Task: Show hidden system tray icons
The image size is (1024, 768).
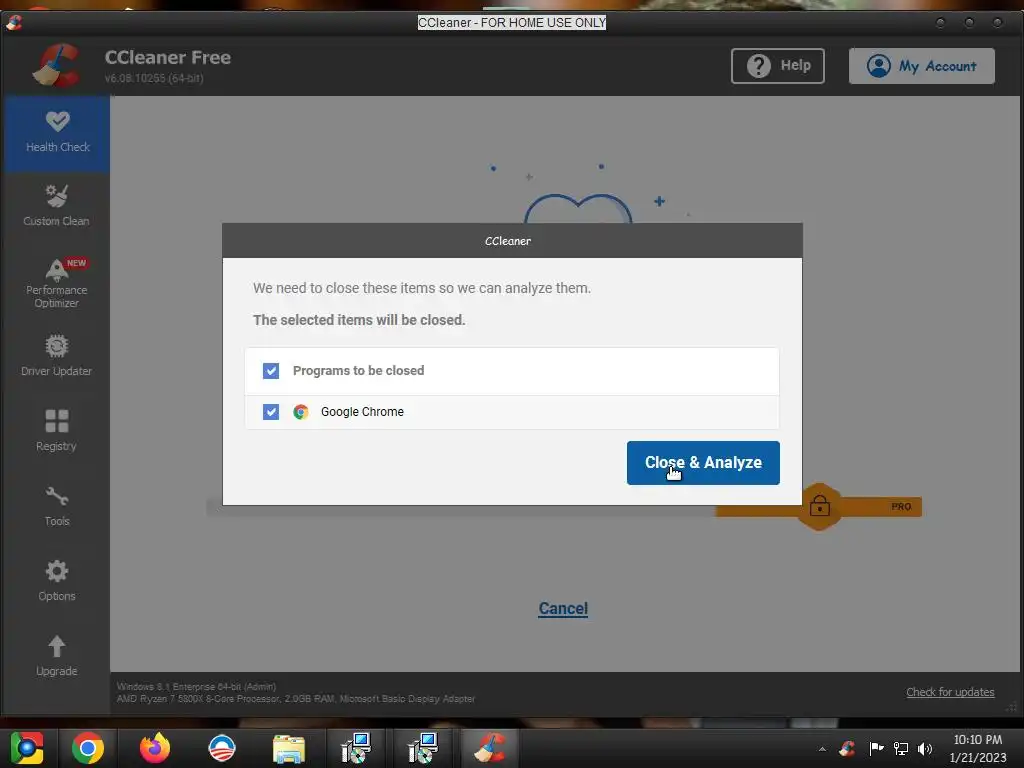Action: [822, 748]
